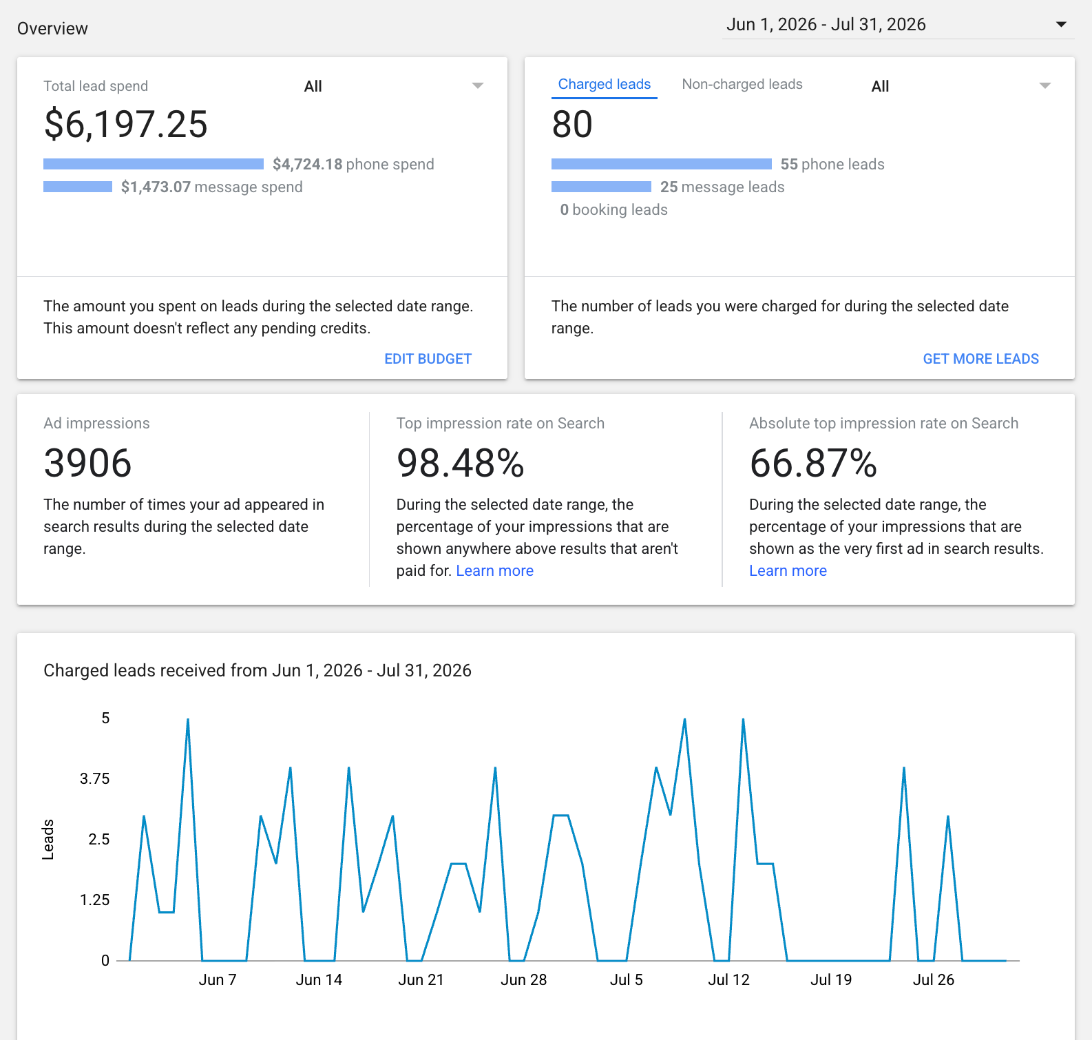Click the chart title 'Charged leads received from'
Image resolution: width=1092 pixels, height=1040 pixels.
pyautogui.click(x=257, y=670)
